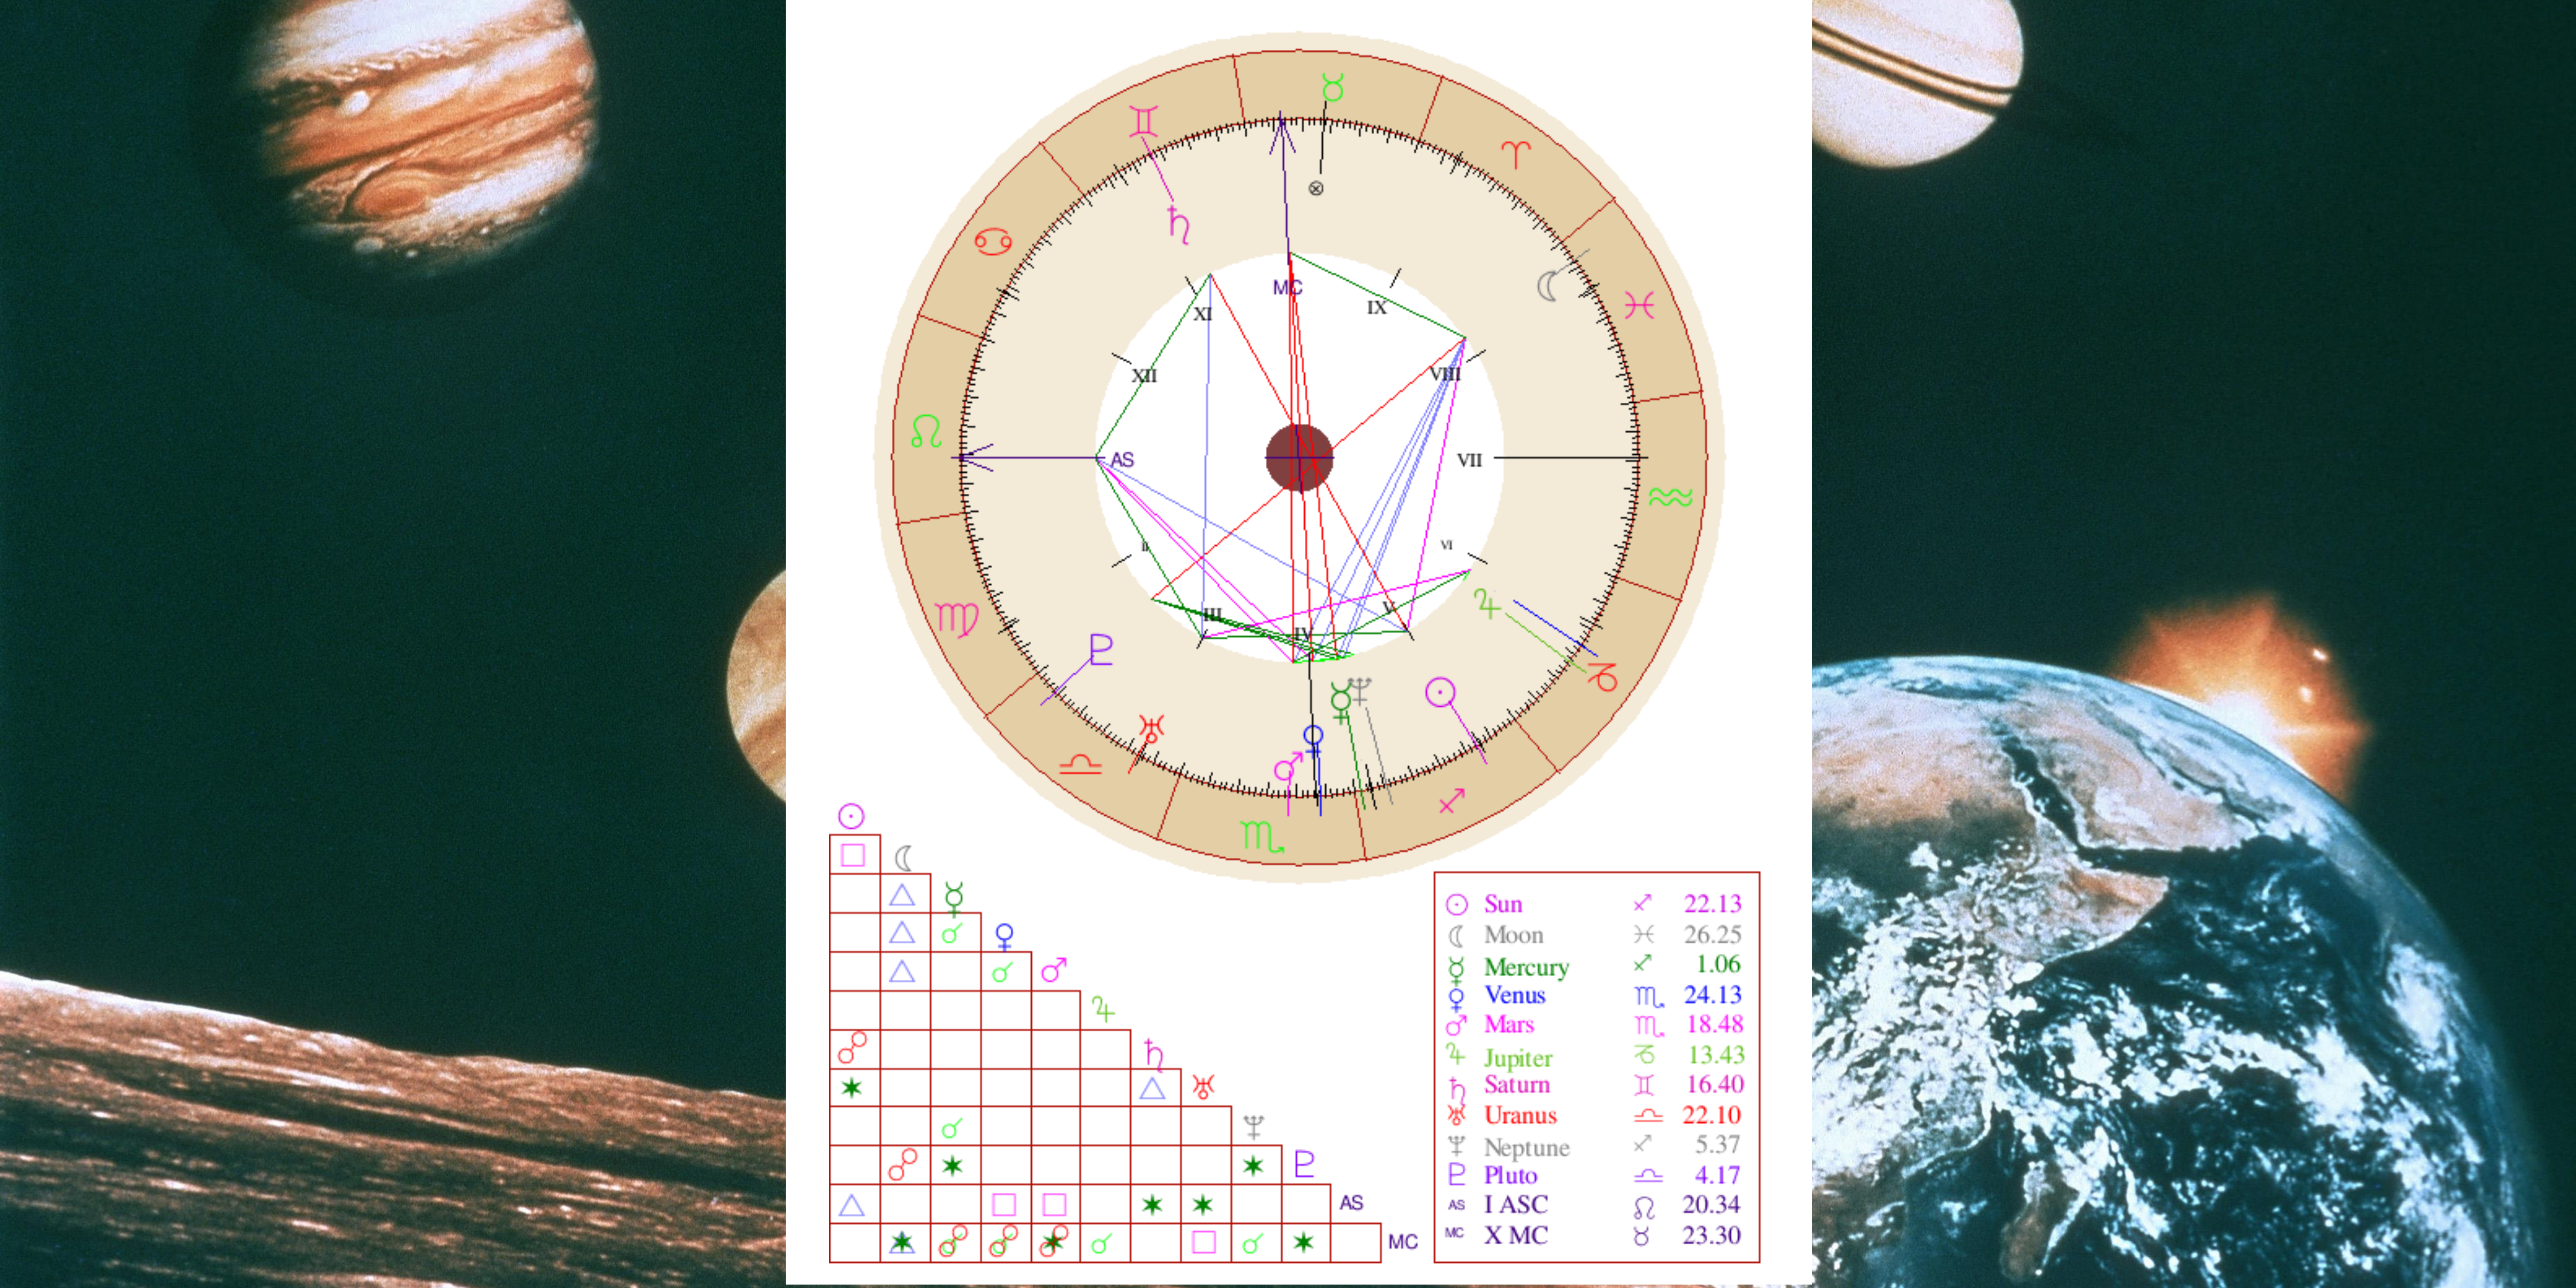
Task: Click the Sun-Moon square aspect cell
Action: pyautogui.click(x=853, y=855)
